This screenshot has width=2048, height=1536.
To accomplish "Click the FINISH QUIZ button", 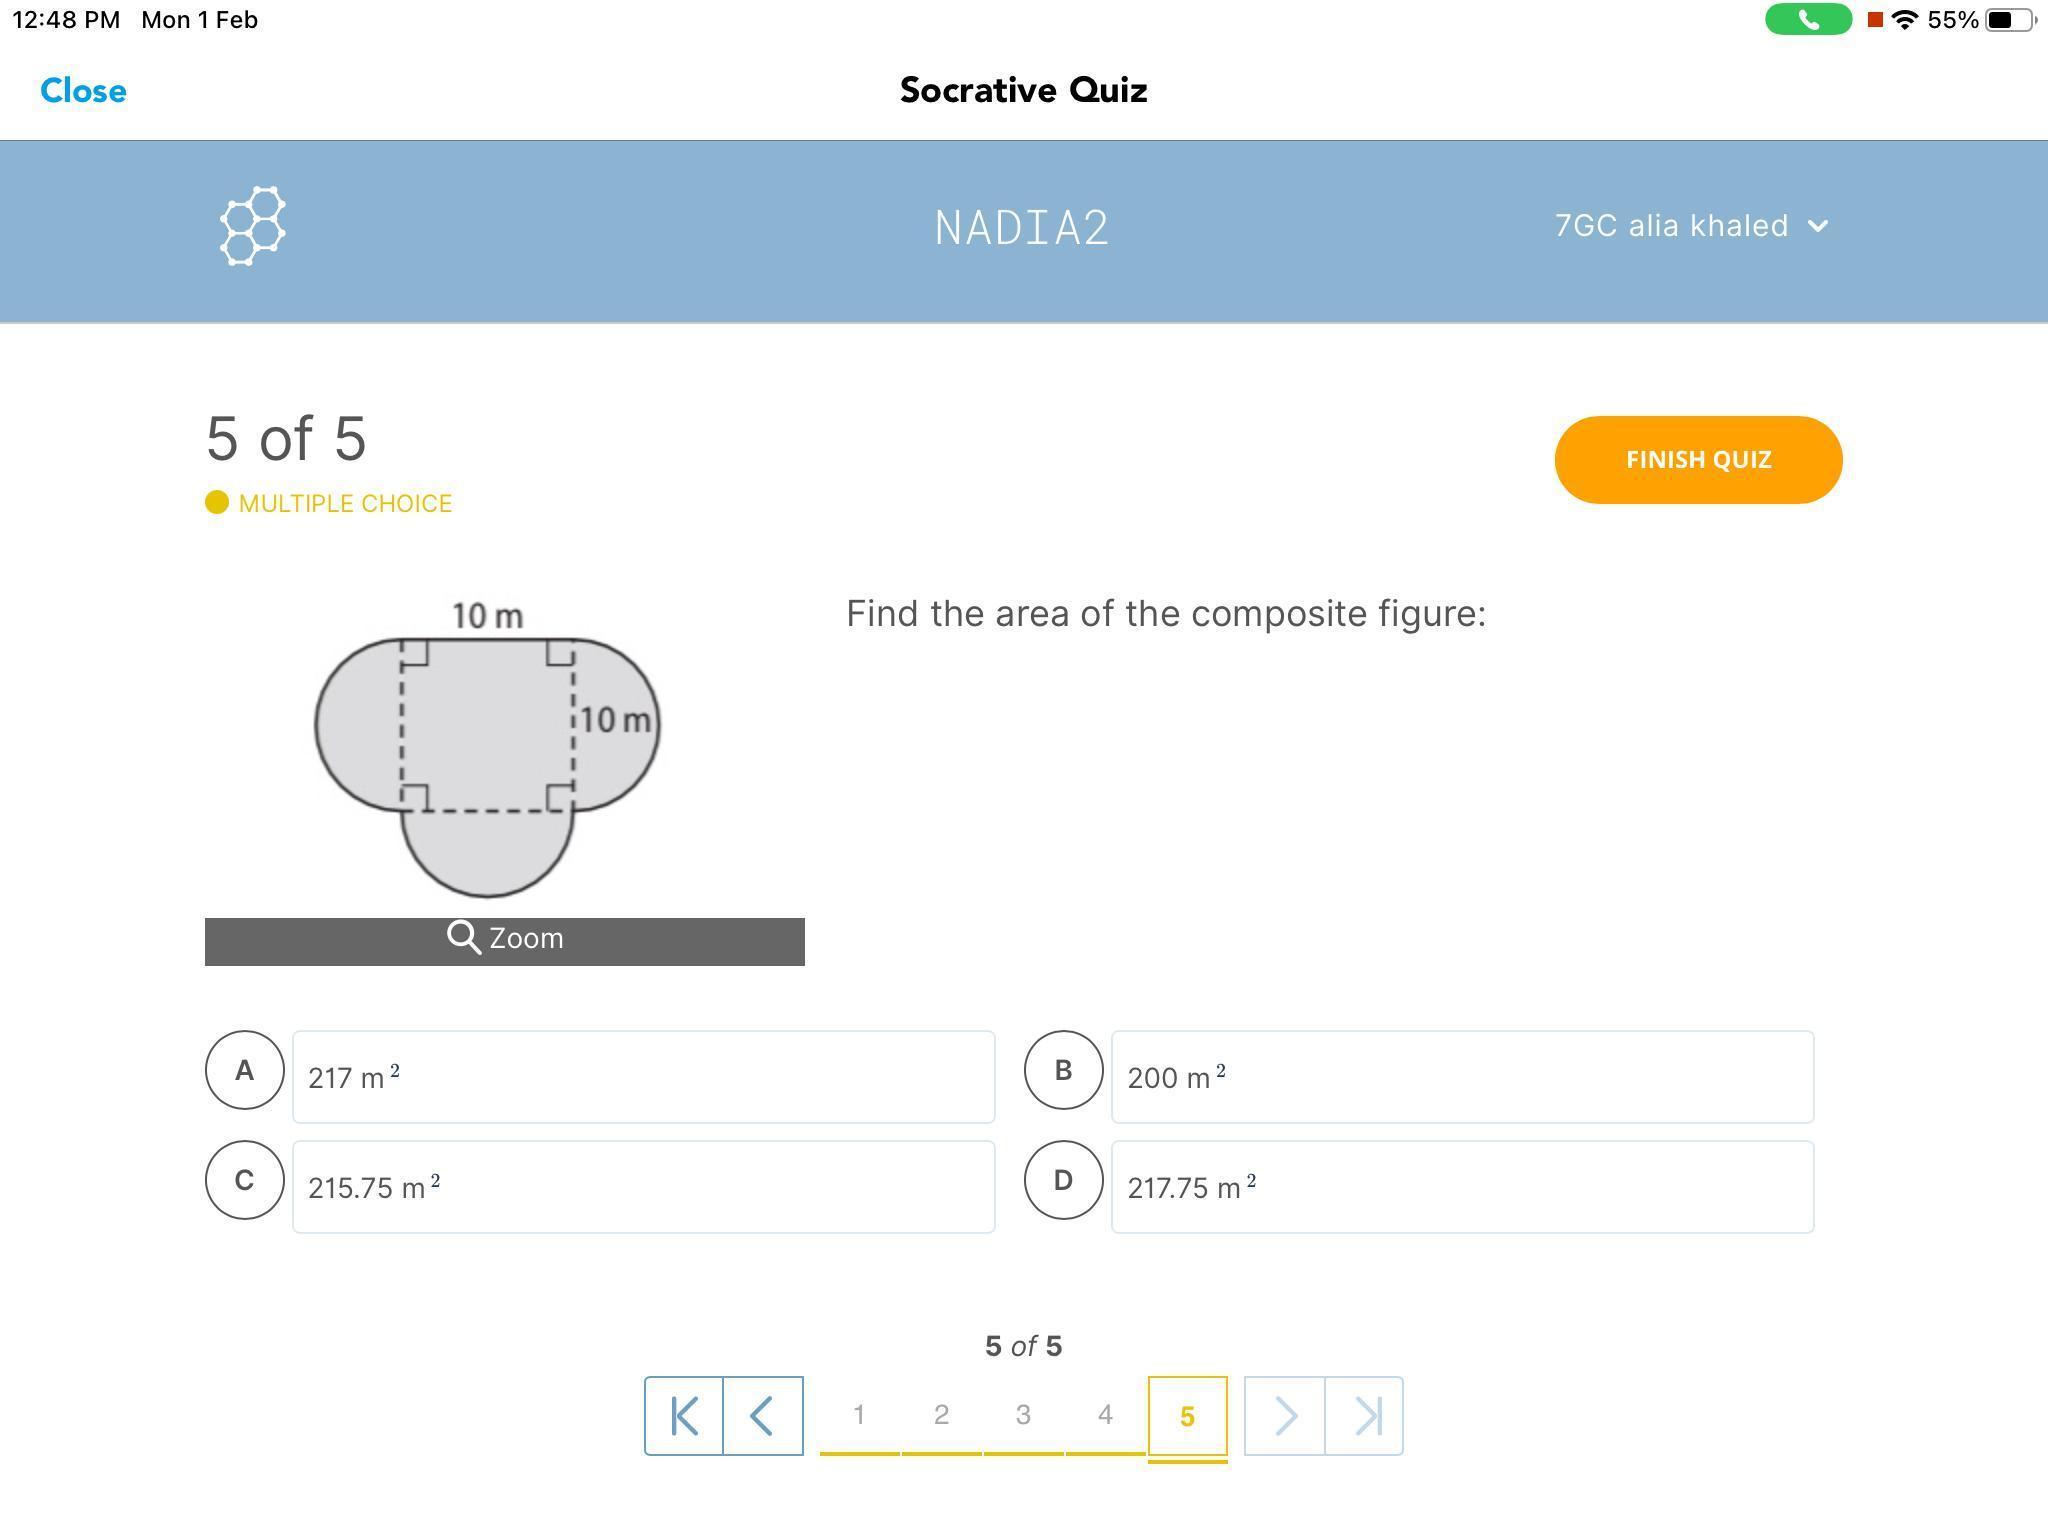I will point(1698,460).
